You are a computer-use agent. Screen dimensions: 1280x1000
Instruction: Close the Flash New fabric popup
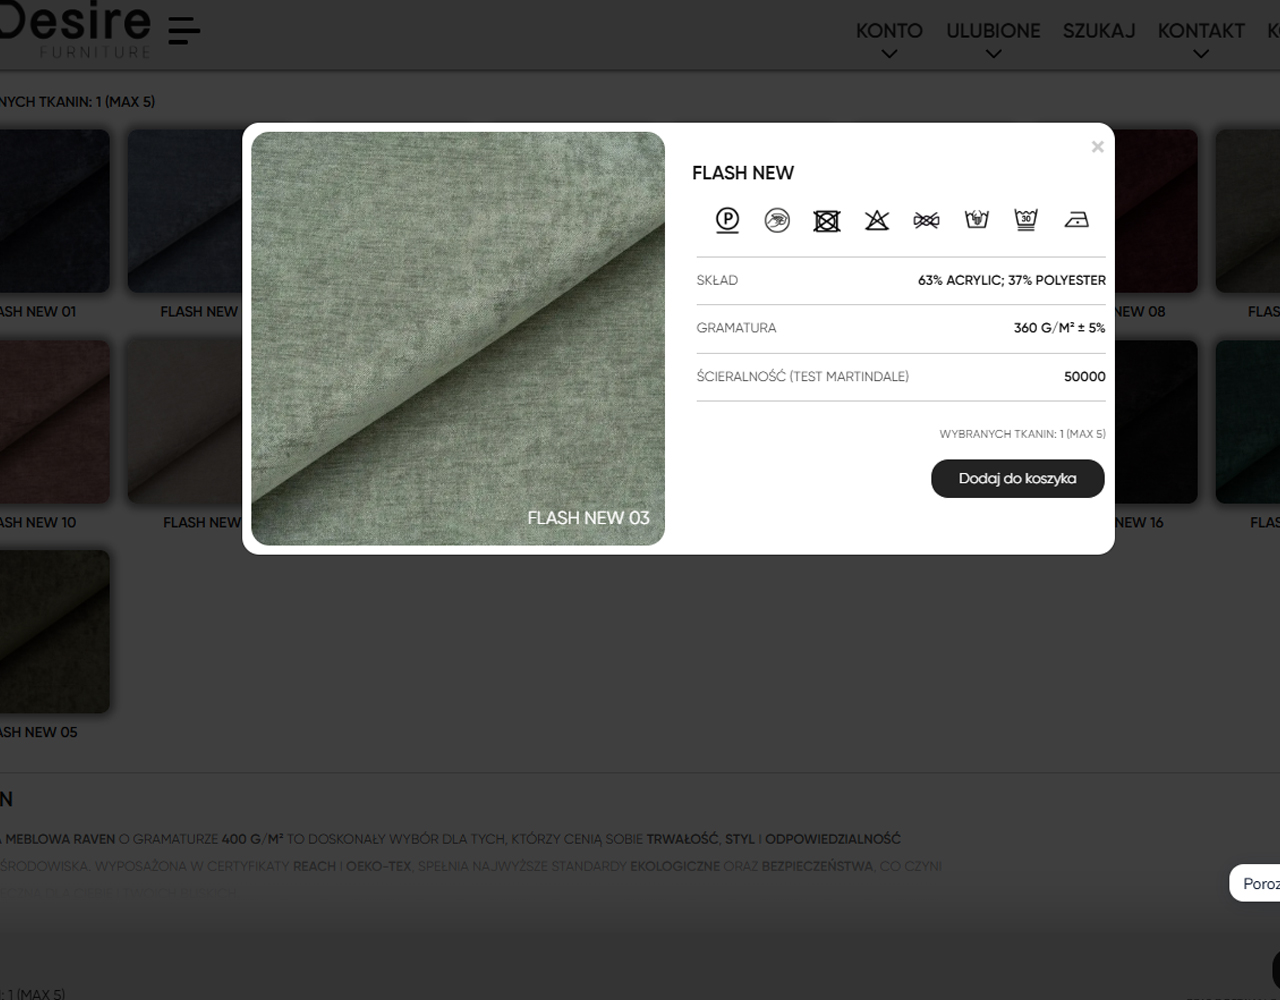coord(1097,147)
